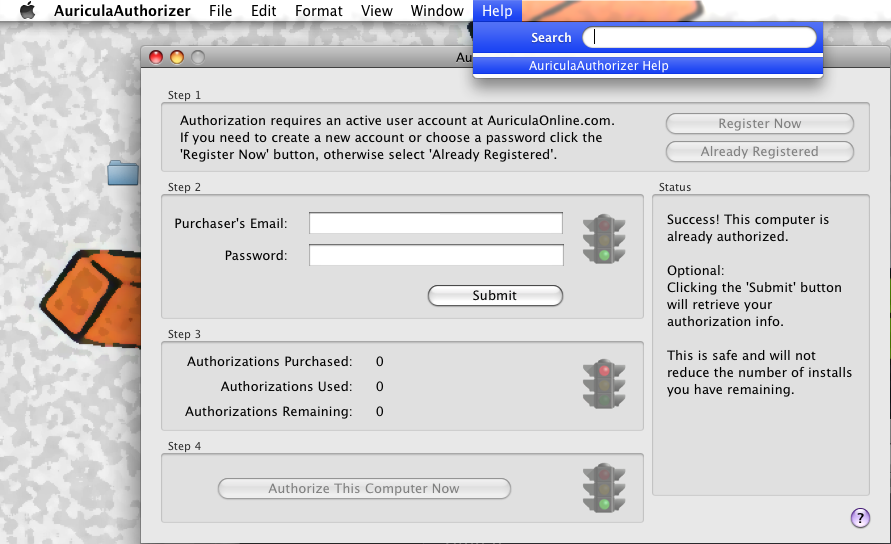Click the Step 4 traffic light icon
The image size is (891, 544).
pos(604,488)
